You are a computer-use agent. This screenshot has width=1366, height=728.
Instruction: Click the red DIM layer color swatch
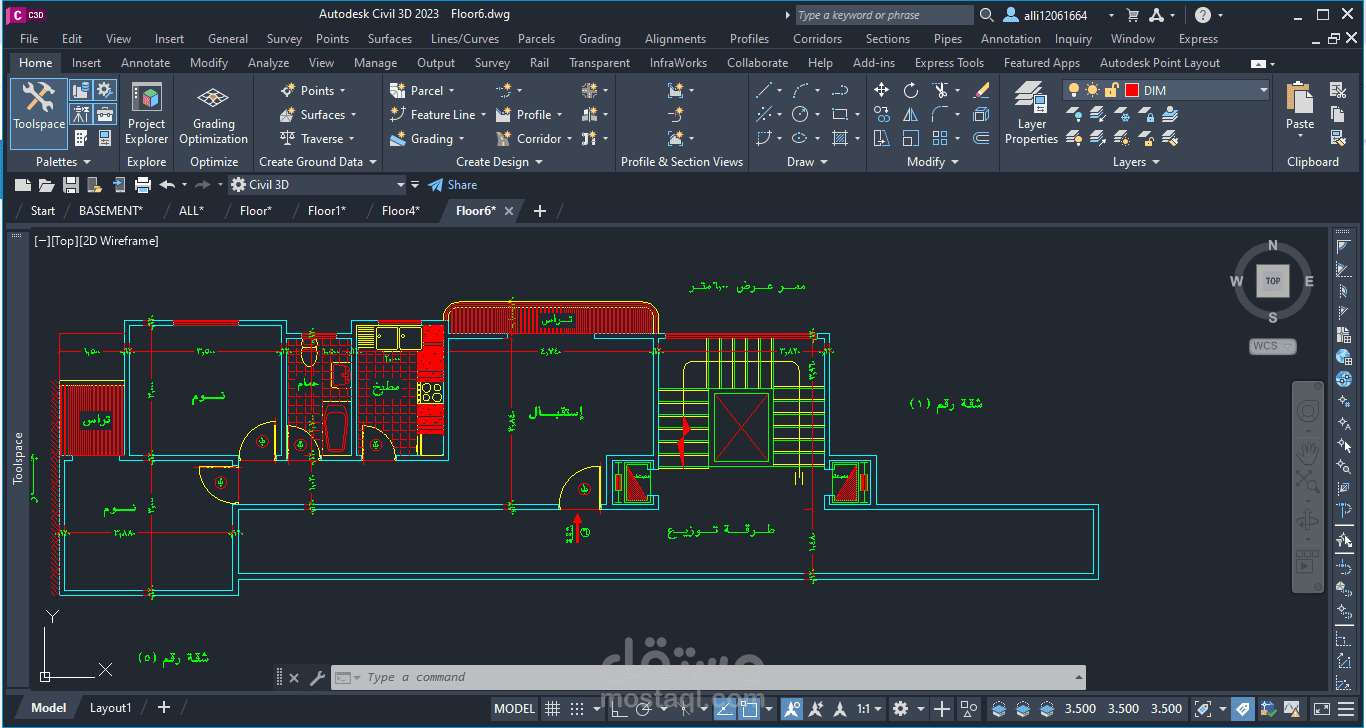point(1132,90)
